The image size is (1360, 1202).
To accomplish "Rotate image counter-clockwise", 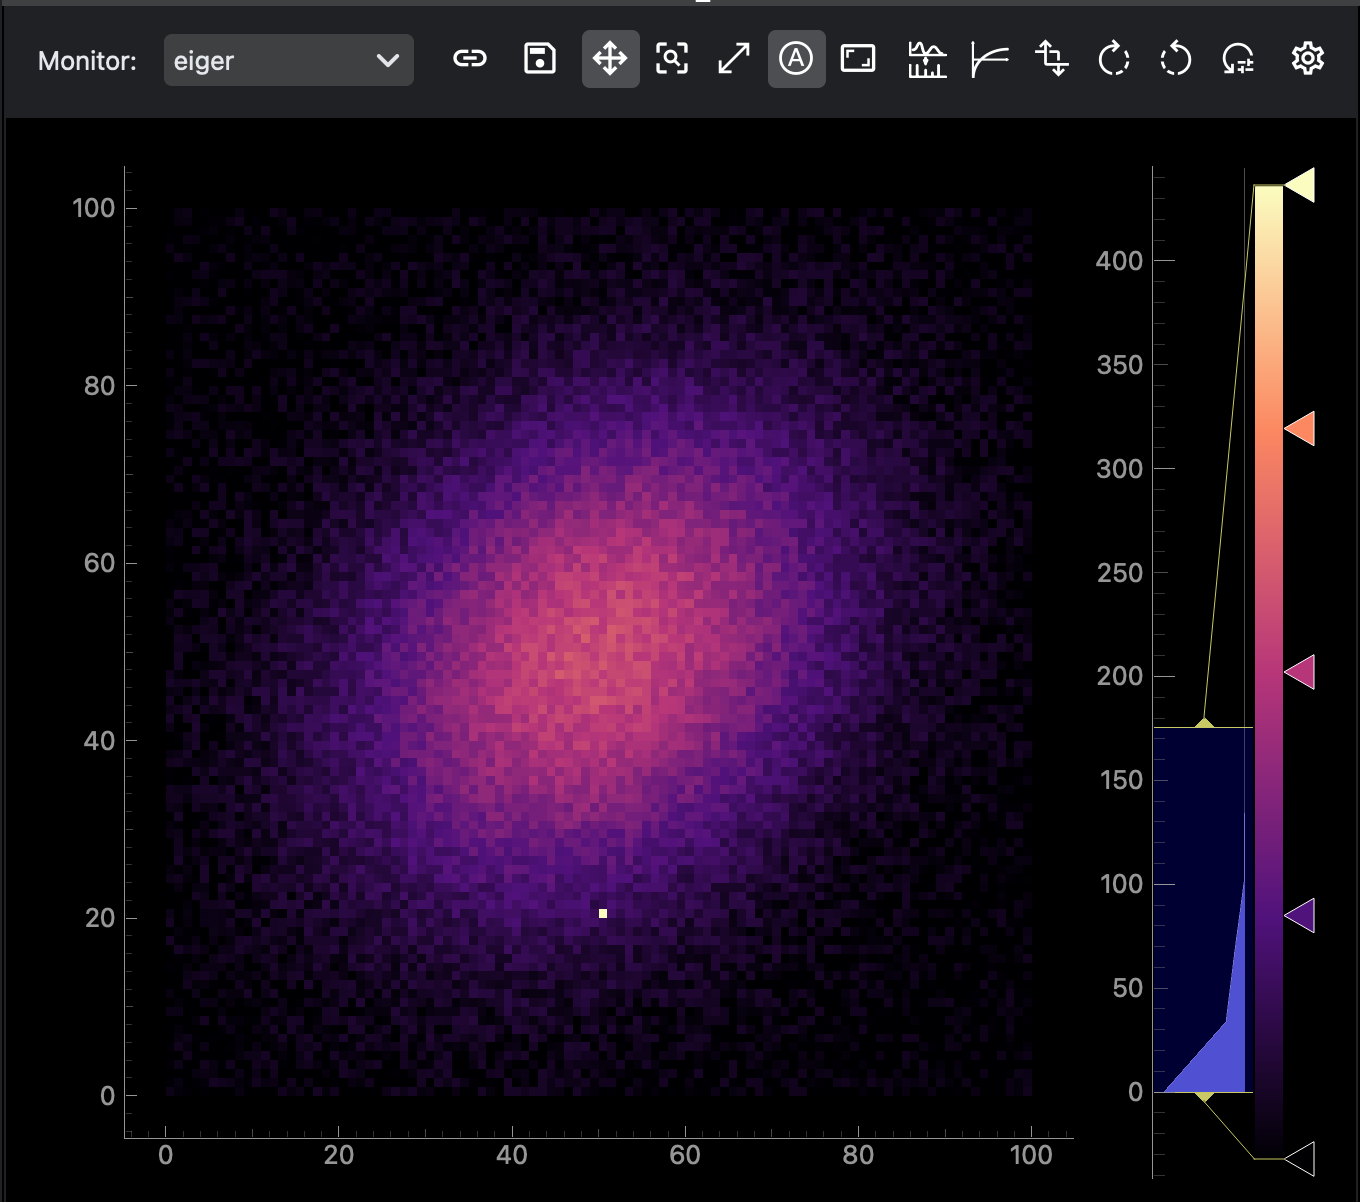I will (x=1176, y=59).
